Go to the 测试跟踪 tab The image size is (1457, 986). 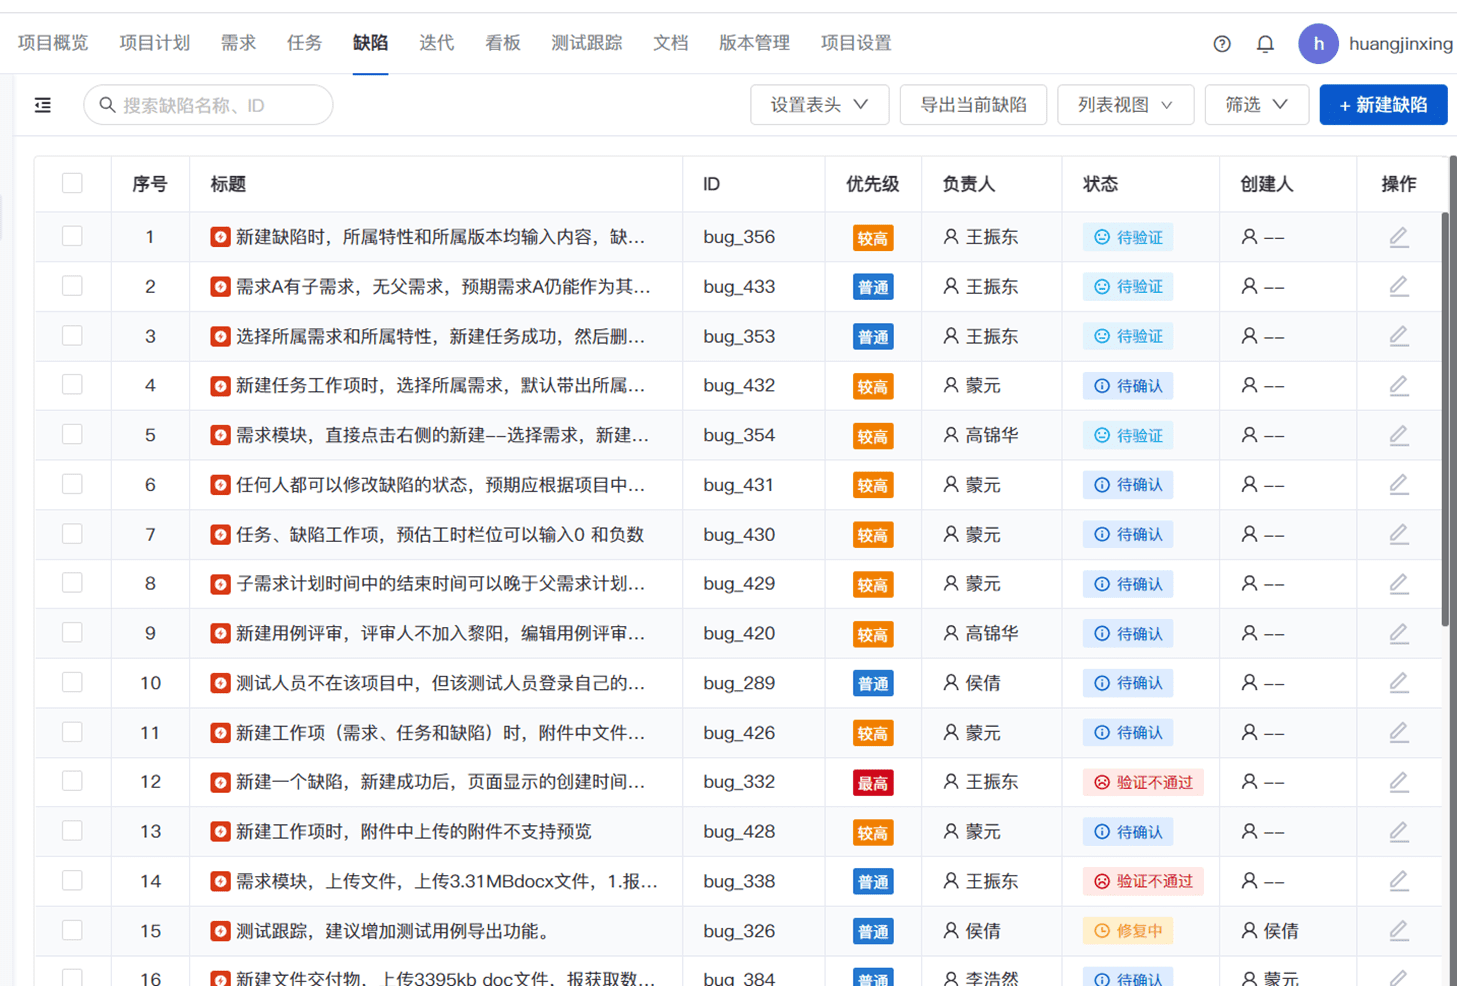tap(586, 43)
